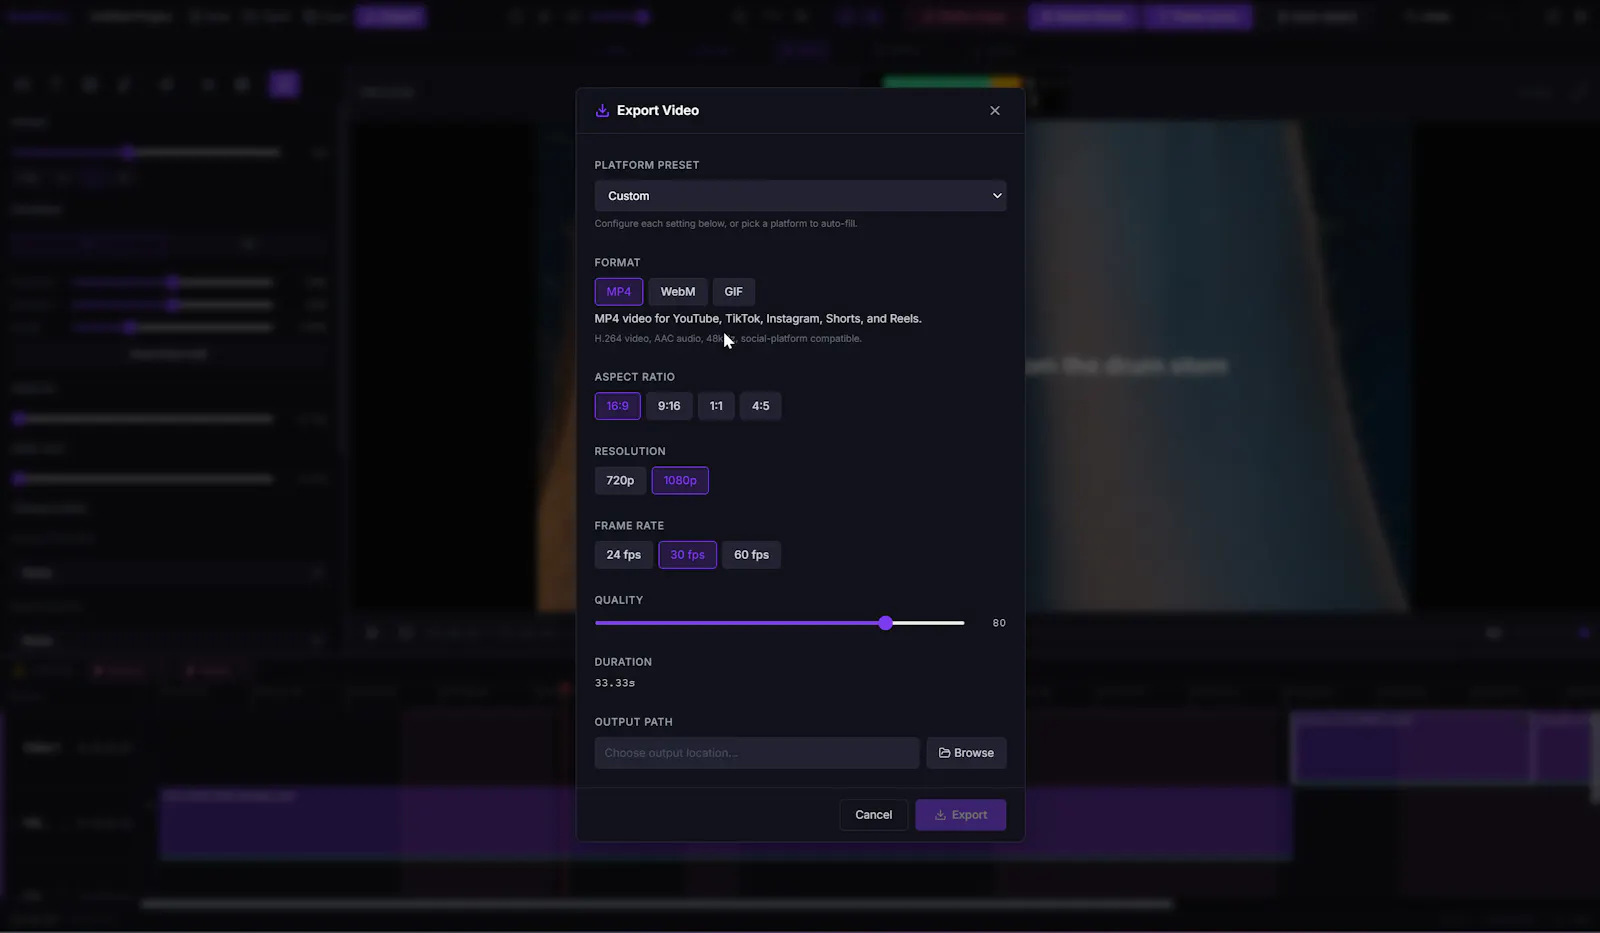This screenshot has width=1600, height=933.
Task: Browse for output location
Action: [x=966, y=753]
